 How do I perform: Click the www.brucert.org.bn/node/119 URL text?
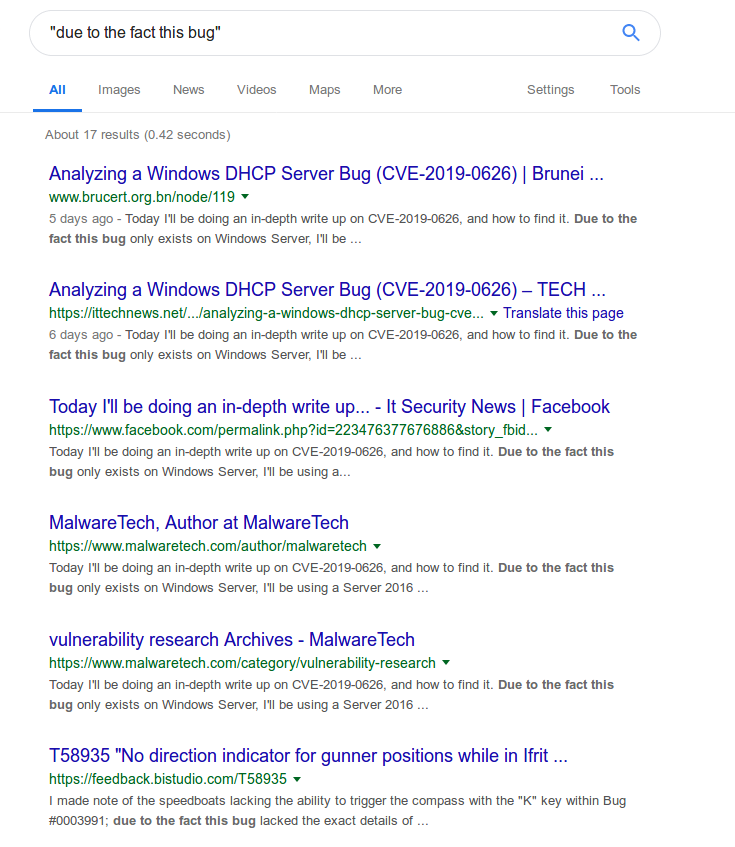click(x=142, y=197)
